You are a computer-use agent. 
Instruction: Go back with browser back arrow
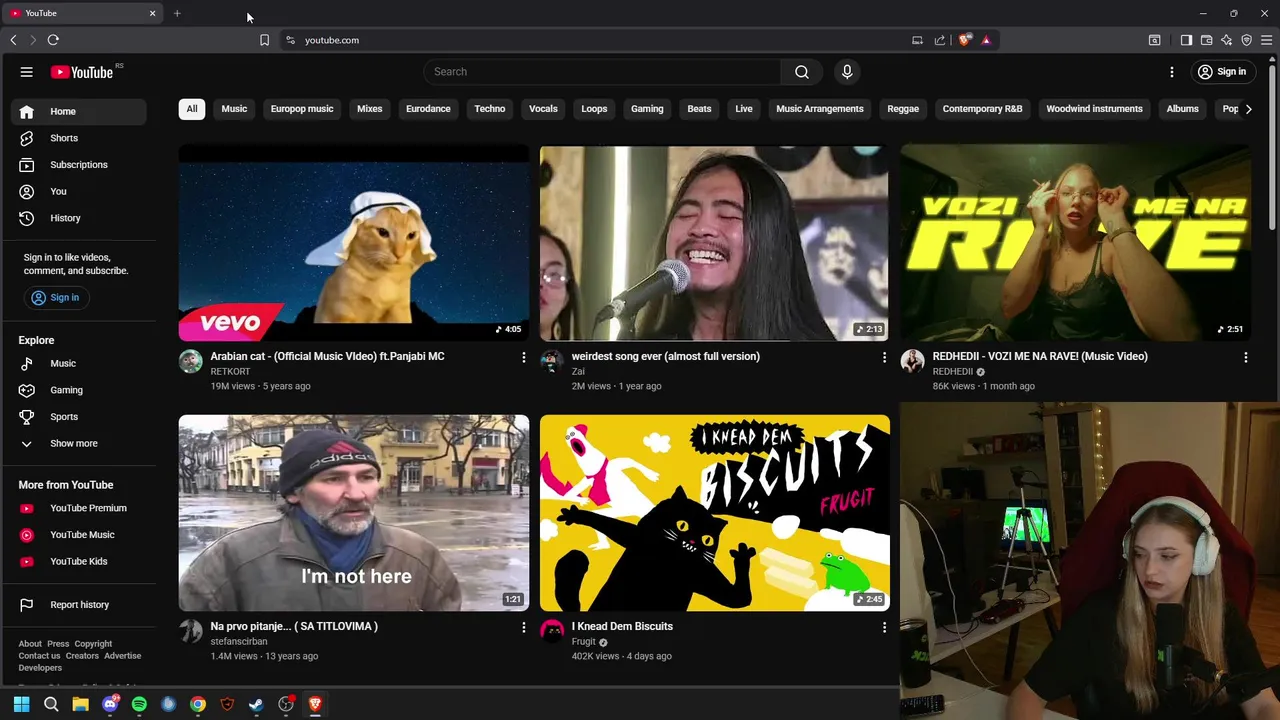(13, 40)
